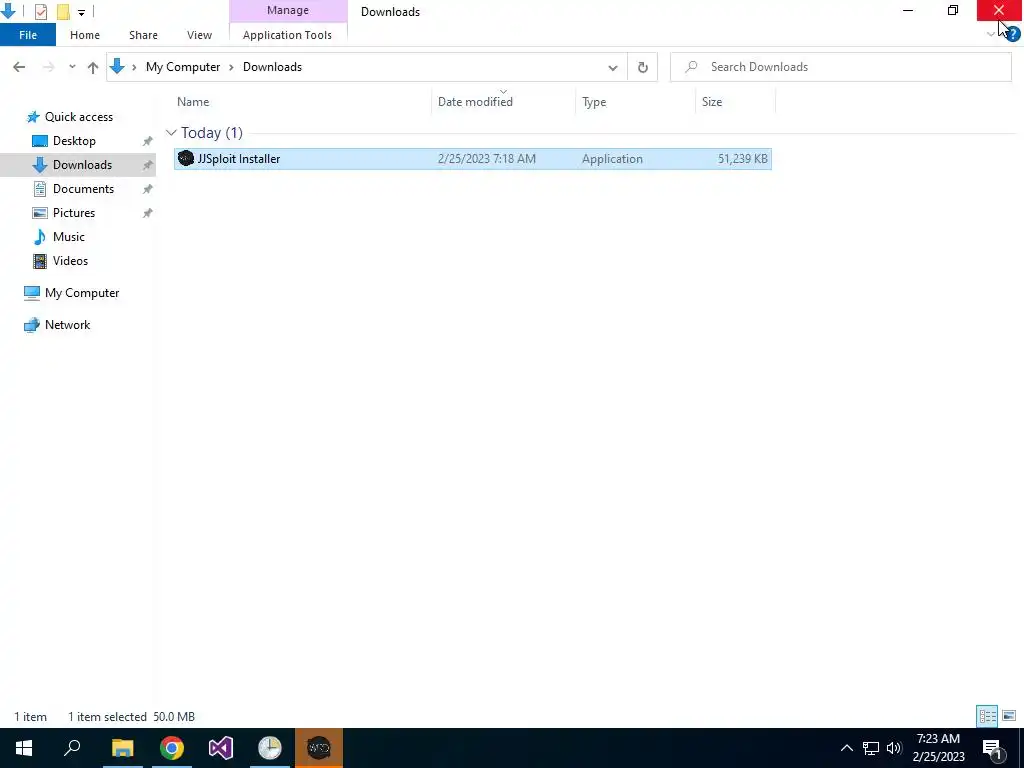Switch to the Home ribbon tab
This screenshot has width=1024, height=768.
[x=85, y=35]
